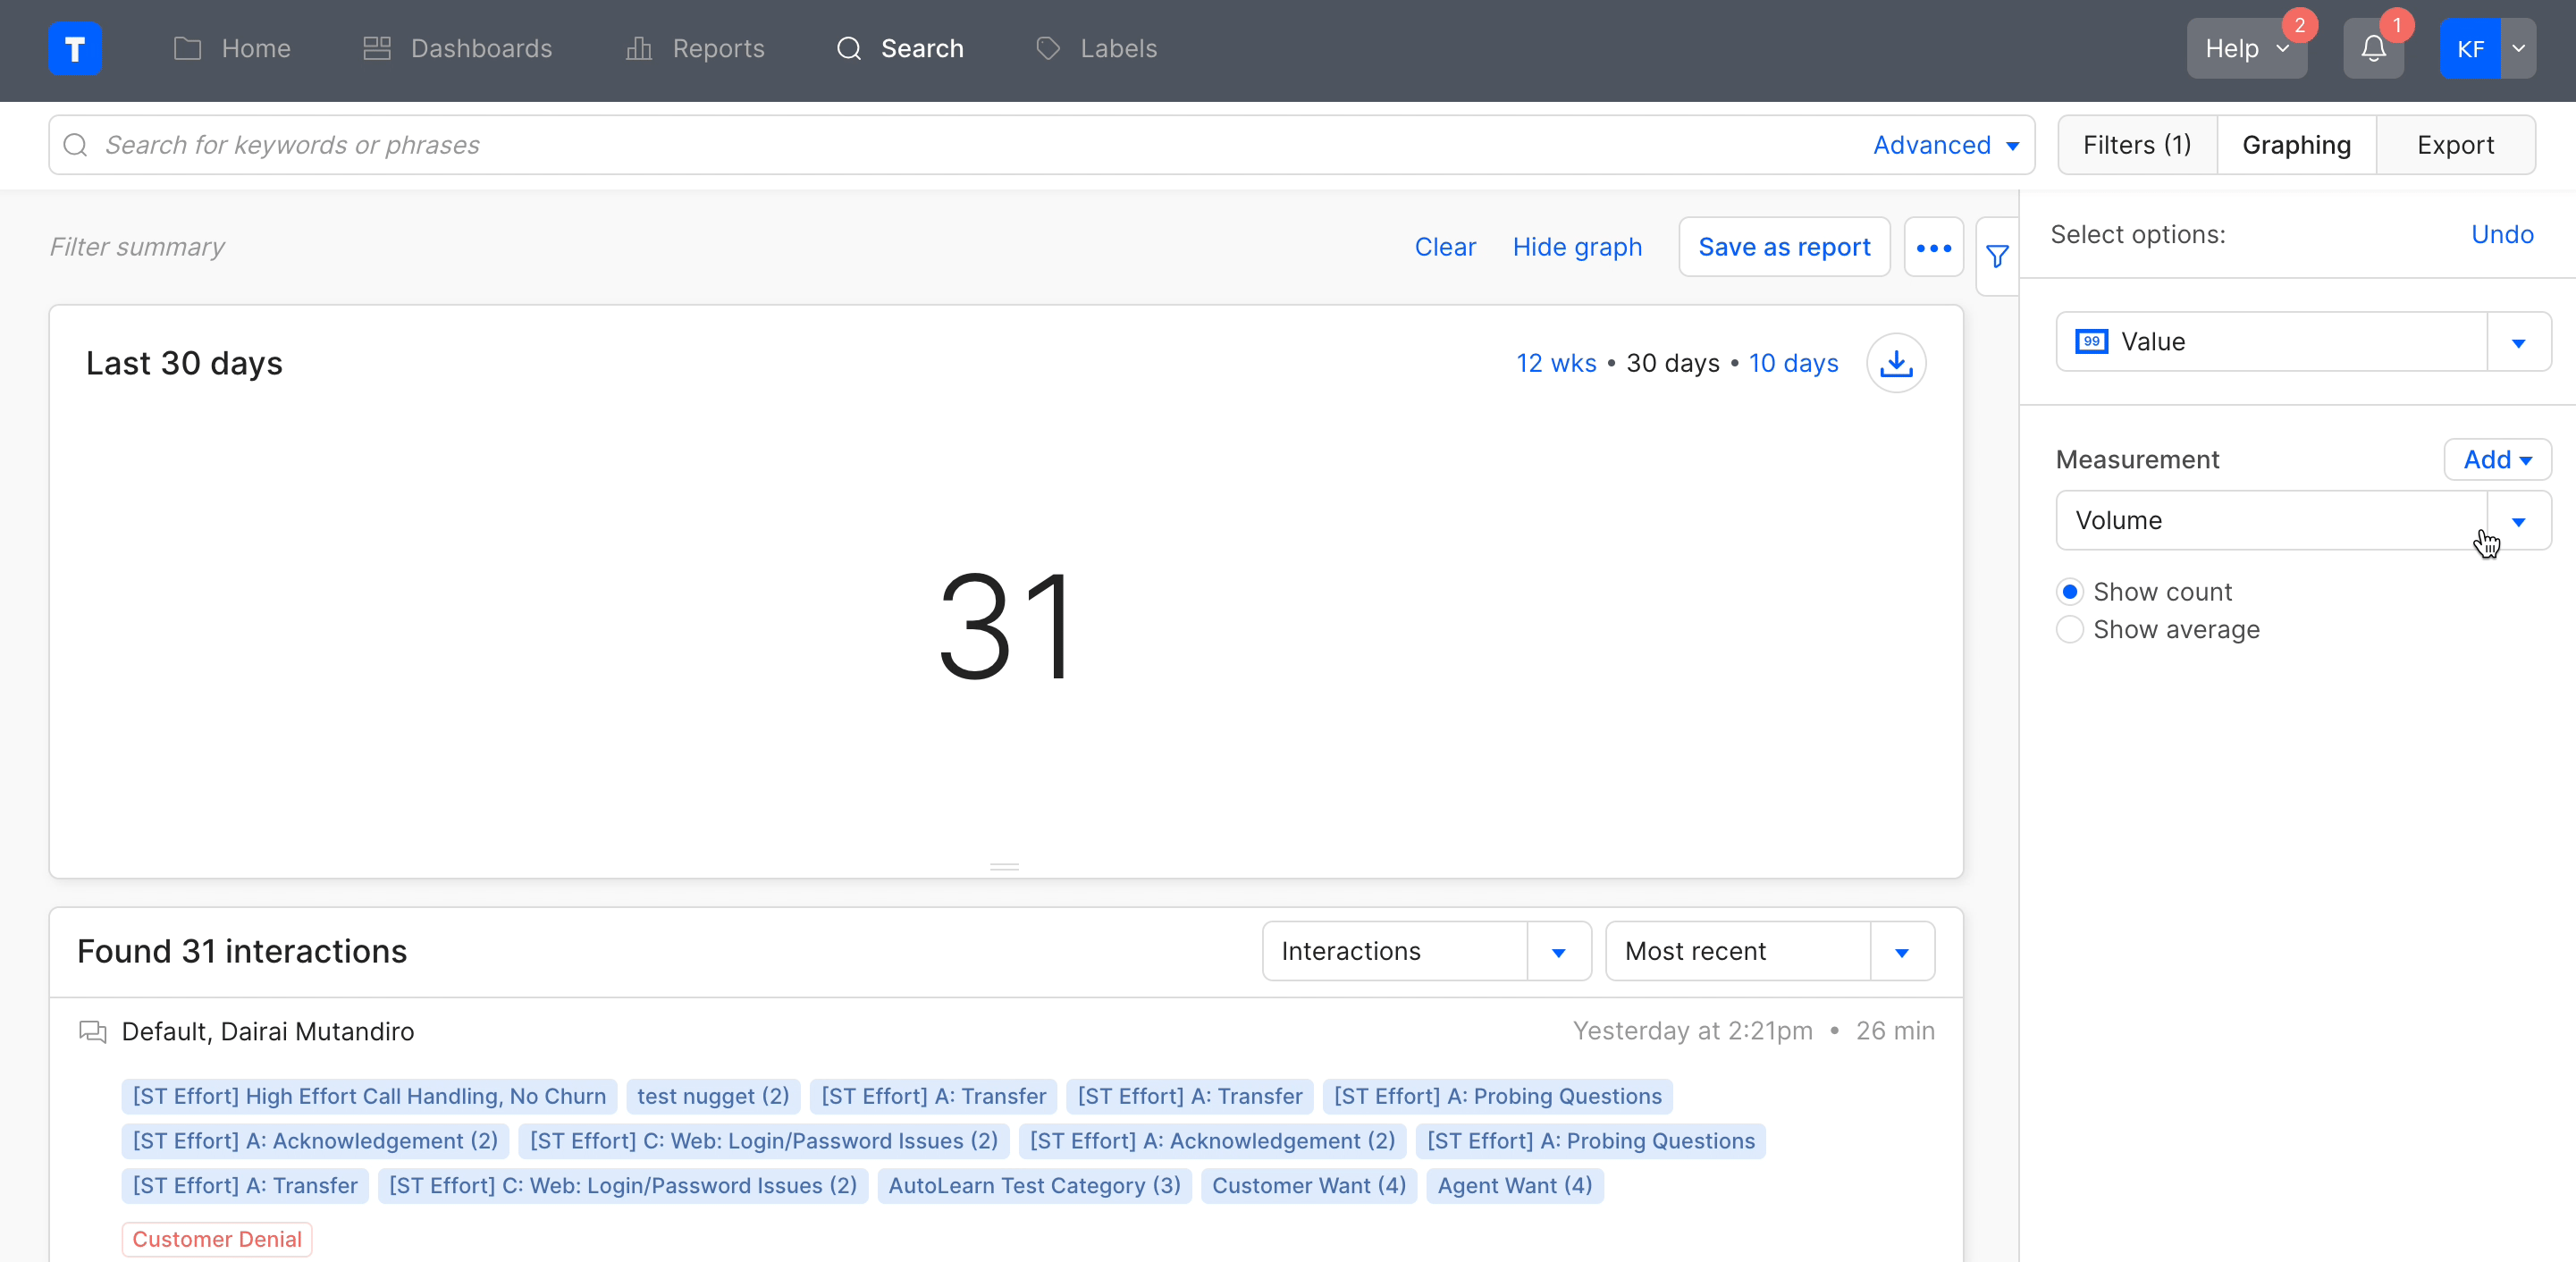
Task: Open the Graphing tab
Action: coord(2296,145)
